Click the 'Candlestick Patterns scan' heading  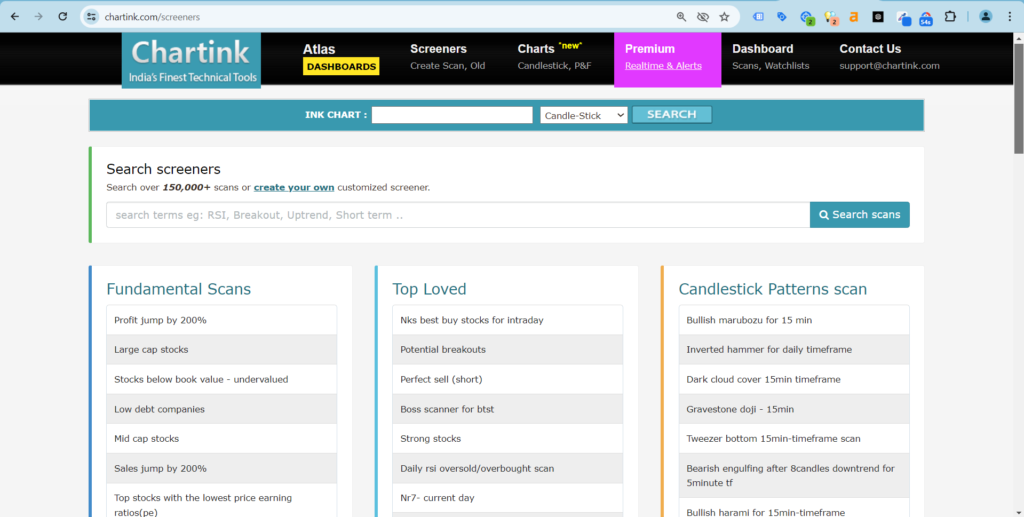click(x=773, y=289)
